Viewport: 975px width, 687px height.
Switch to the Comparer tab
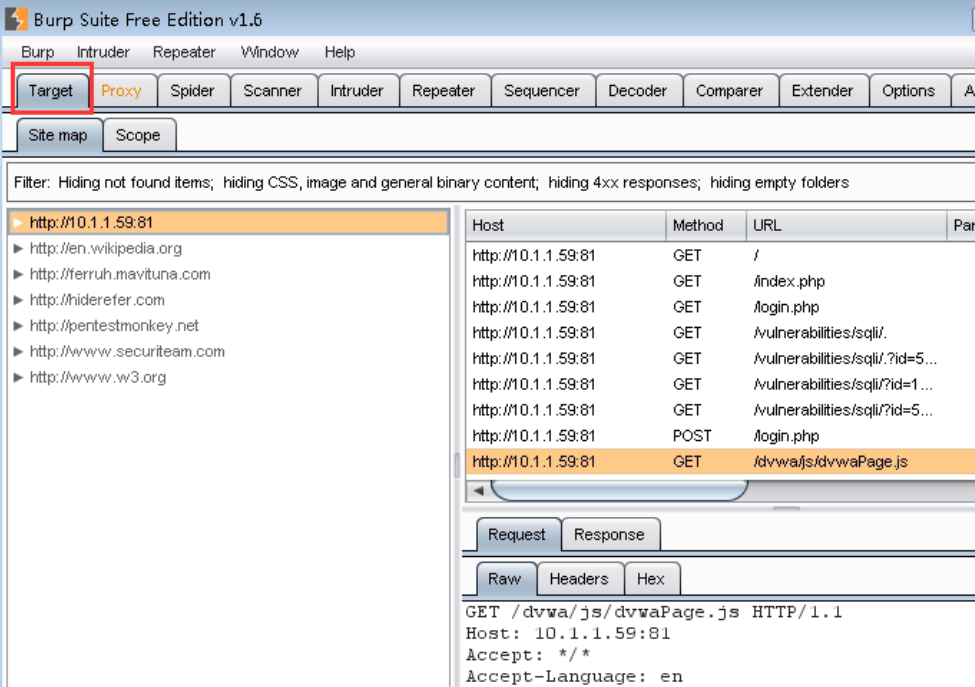[x=729, y=91]
